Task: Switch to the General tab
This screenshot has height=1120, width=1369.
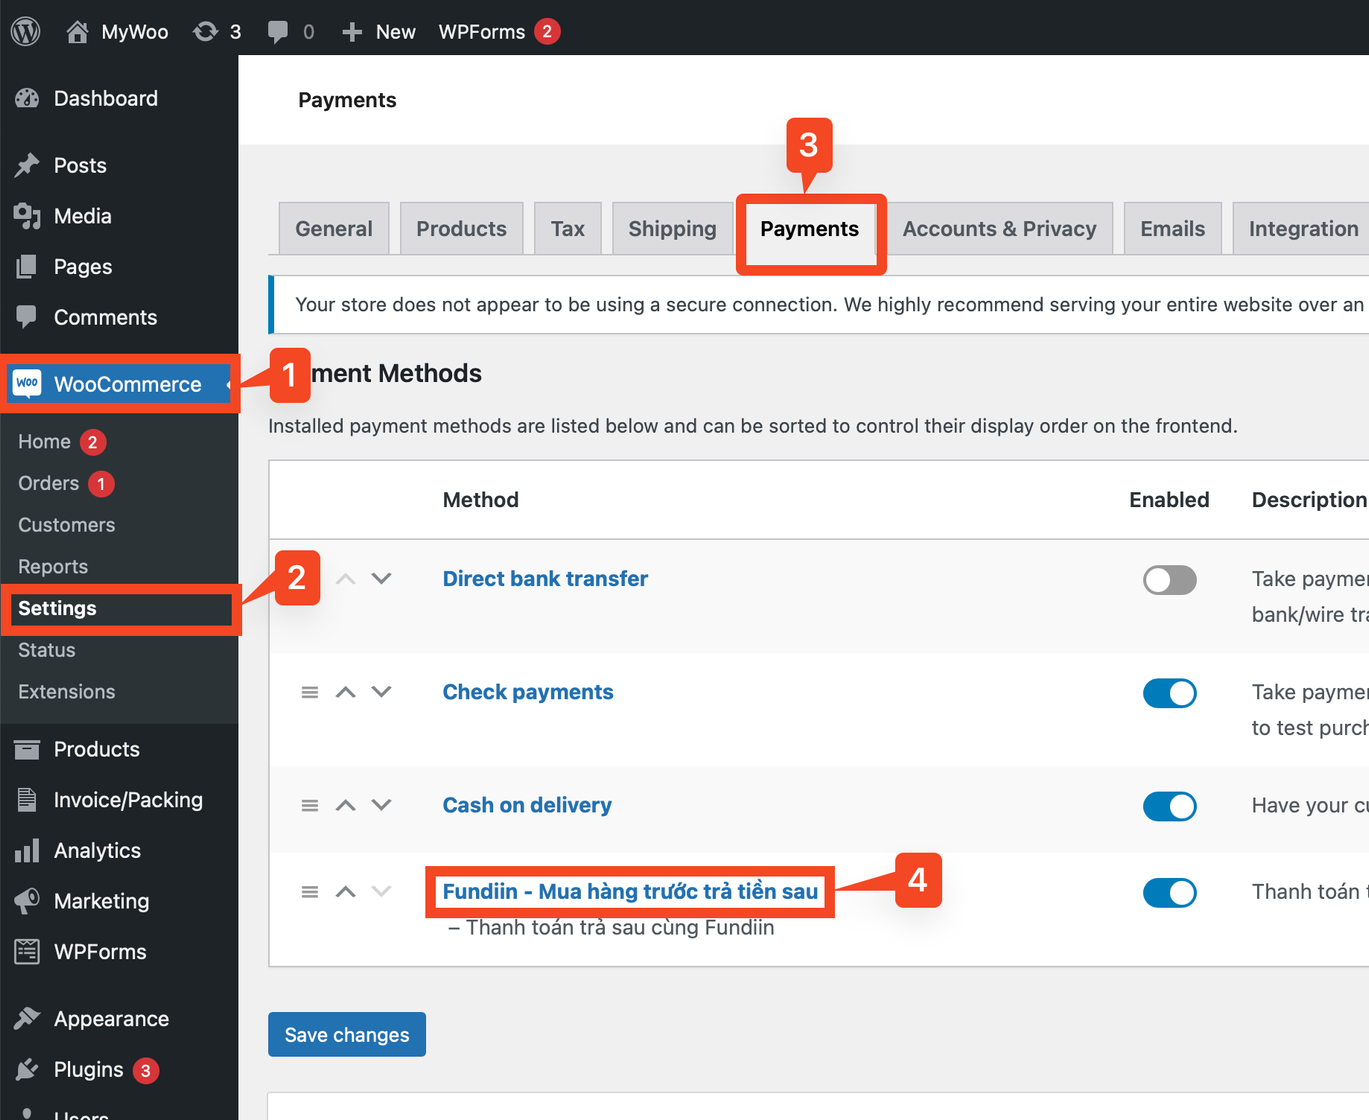Action: tap(334, 229)
